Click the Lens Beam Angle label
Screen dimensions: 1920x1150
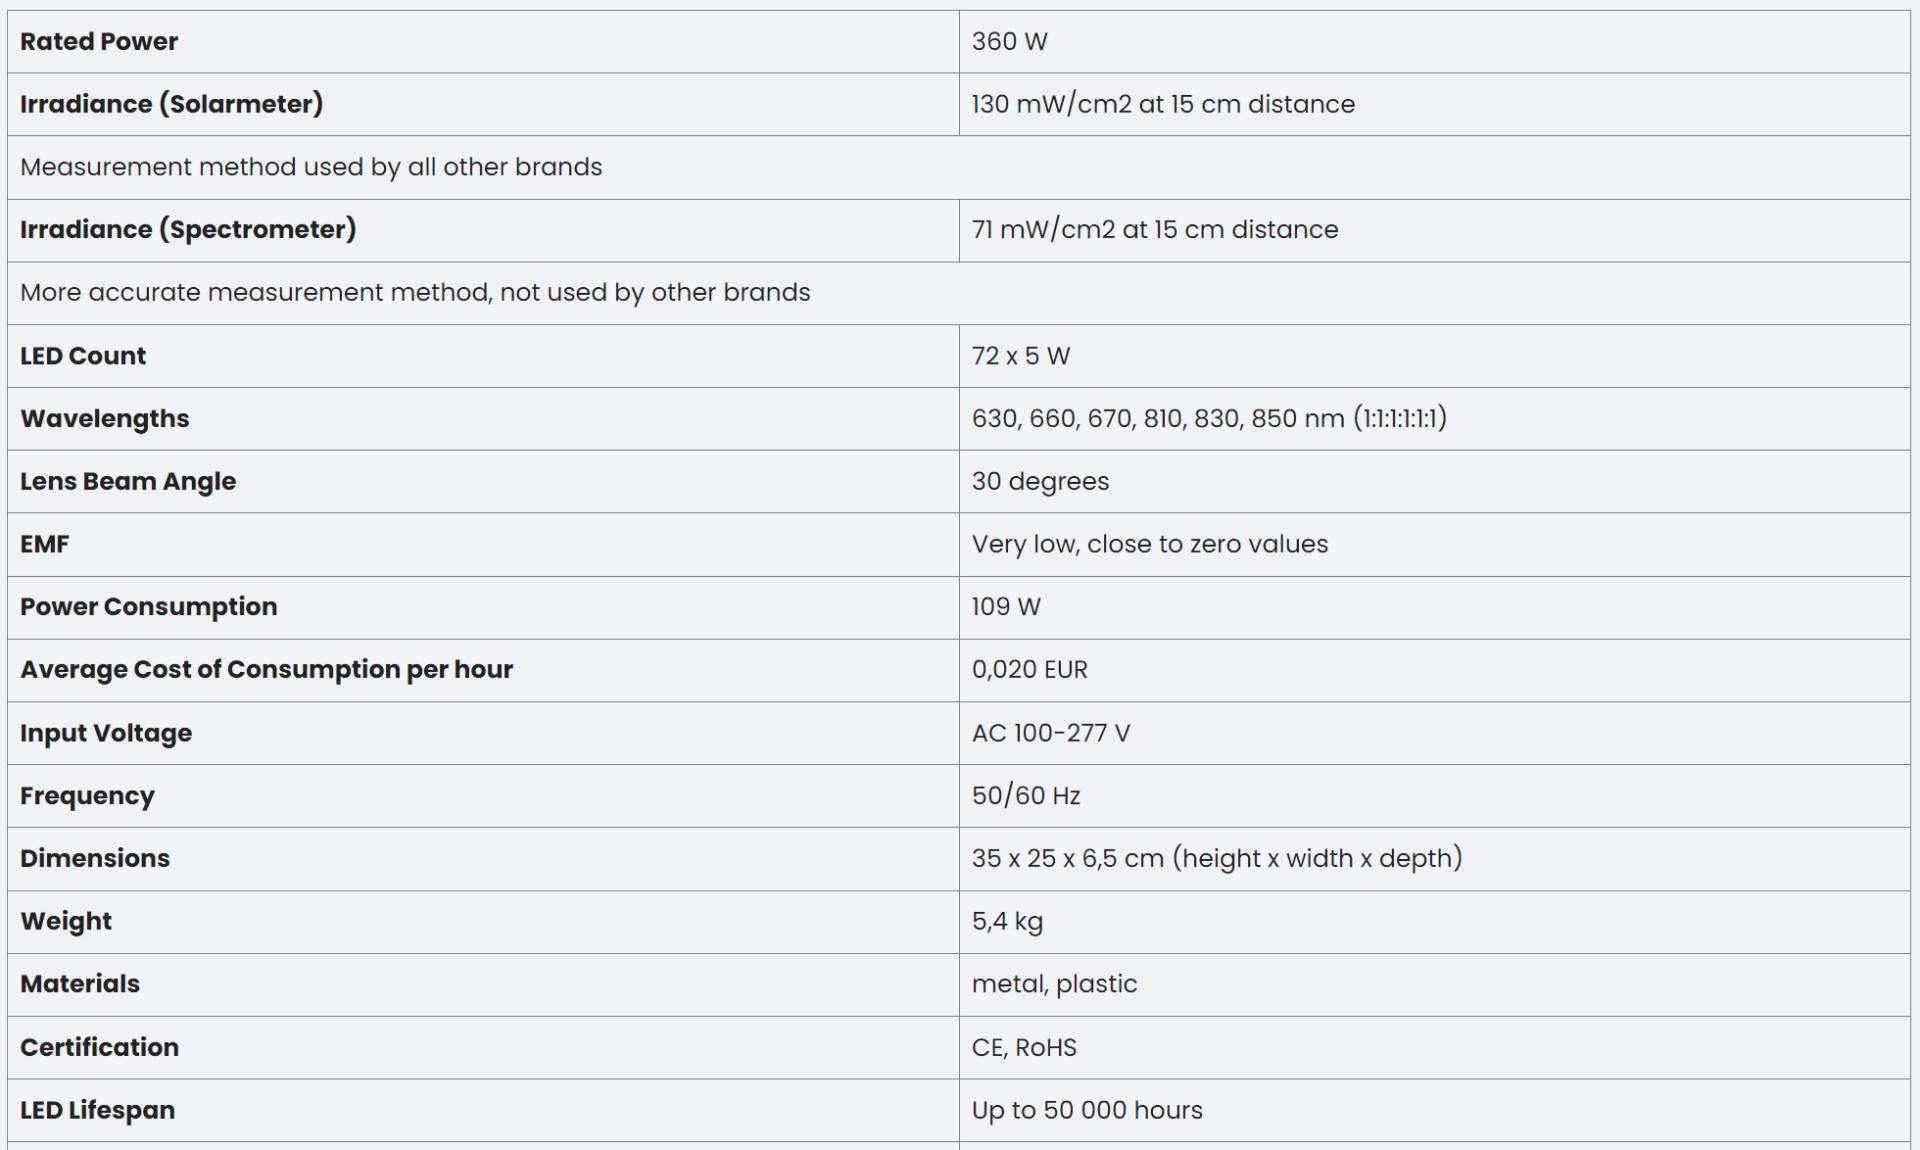[x=128, y=482]
